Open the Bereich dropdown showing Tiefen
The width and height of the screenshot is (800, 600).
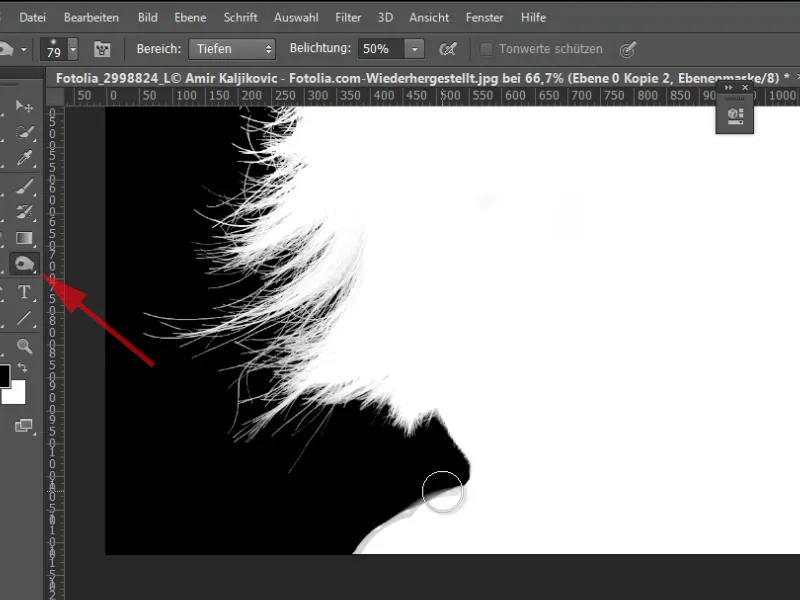[x=231, y=49]
